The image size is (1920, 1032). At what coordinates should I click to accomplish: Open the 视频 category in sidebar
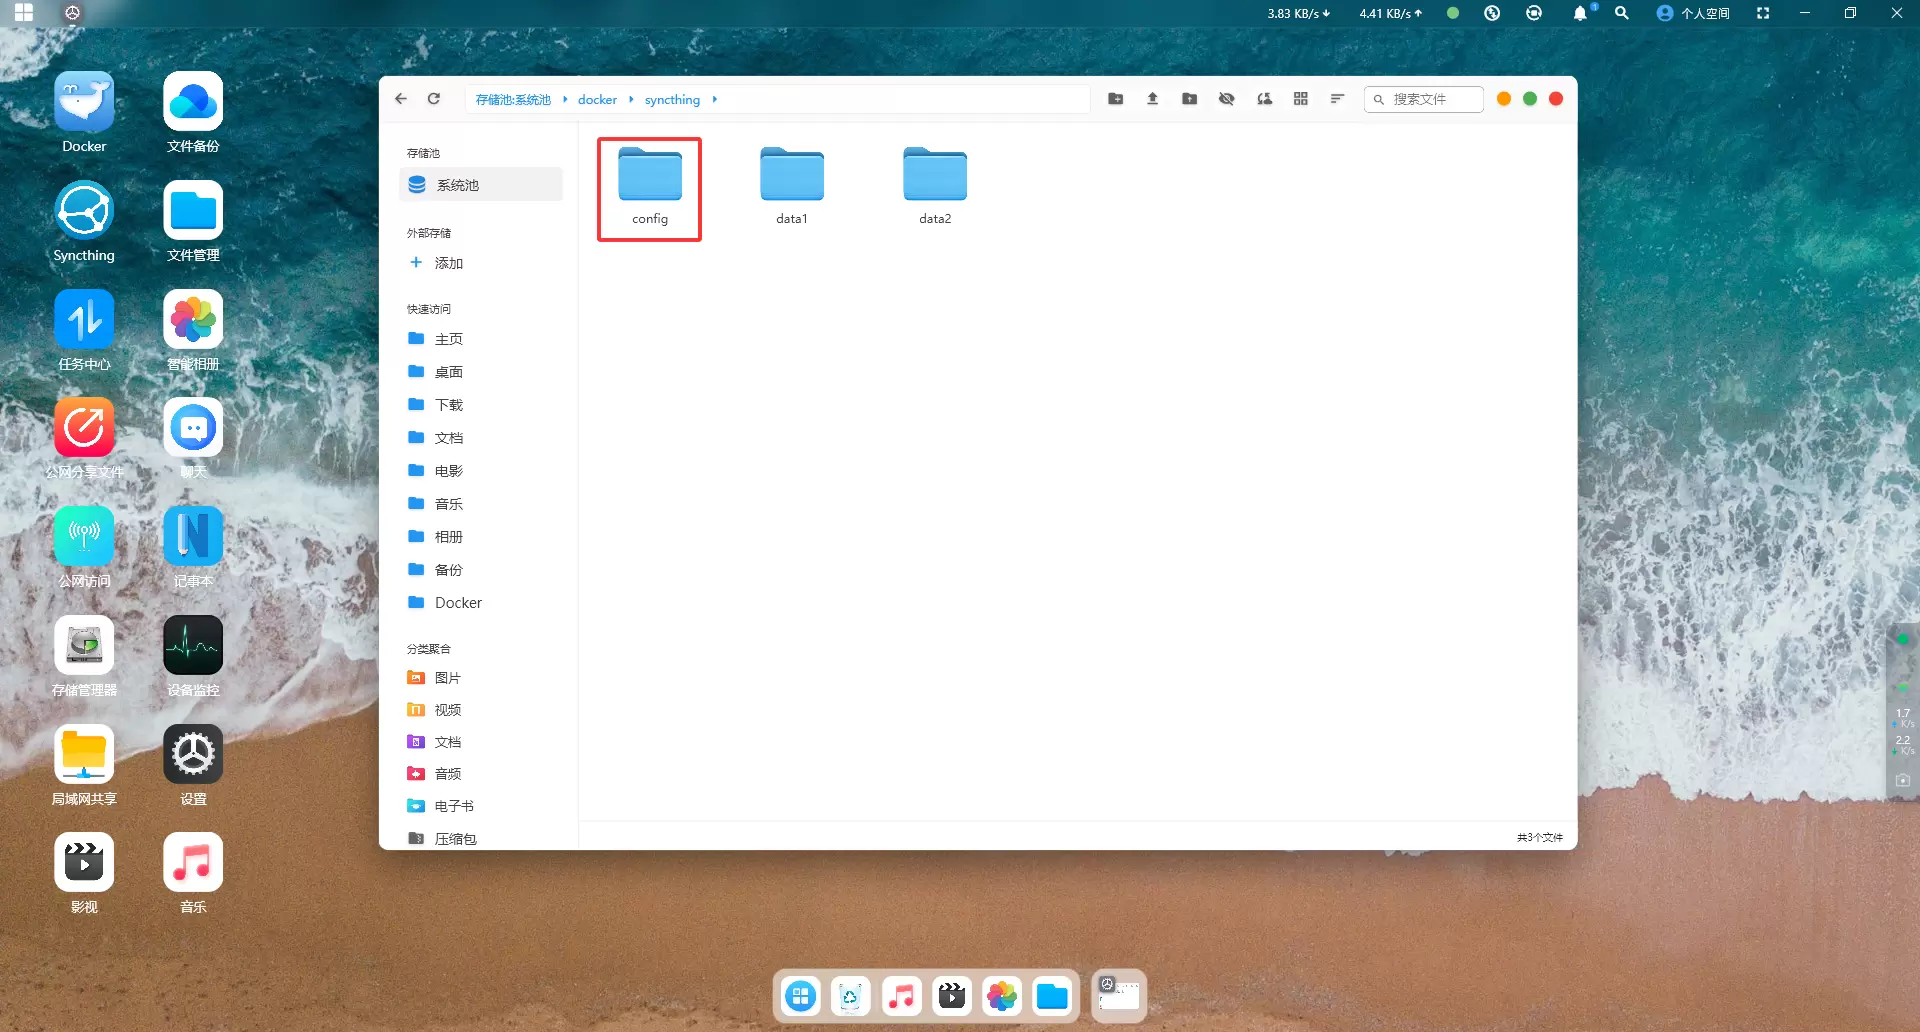447,710
